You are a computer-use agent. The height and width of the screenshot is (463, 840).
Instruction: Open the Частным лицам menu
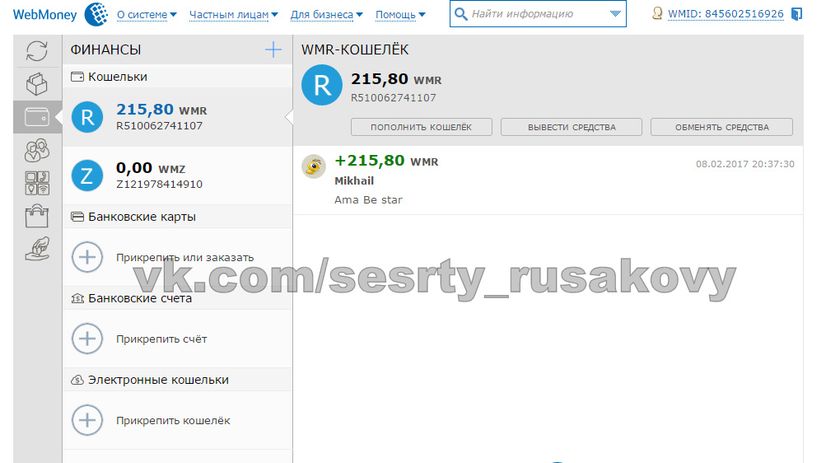pyautogui.click(x=233, y=14)
